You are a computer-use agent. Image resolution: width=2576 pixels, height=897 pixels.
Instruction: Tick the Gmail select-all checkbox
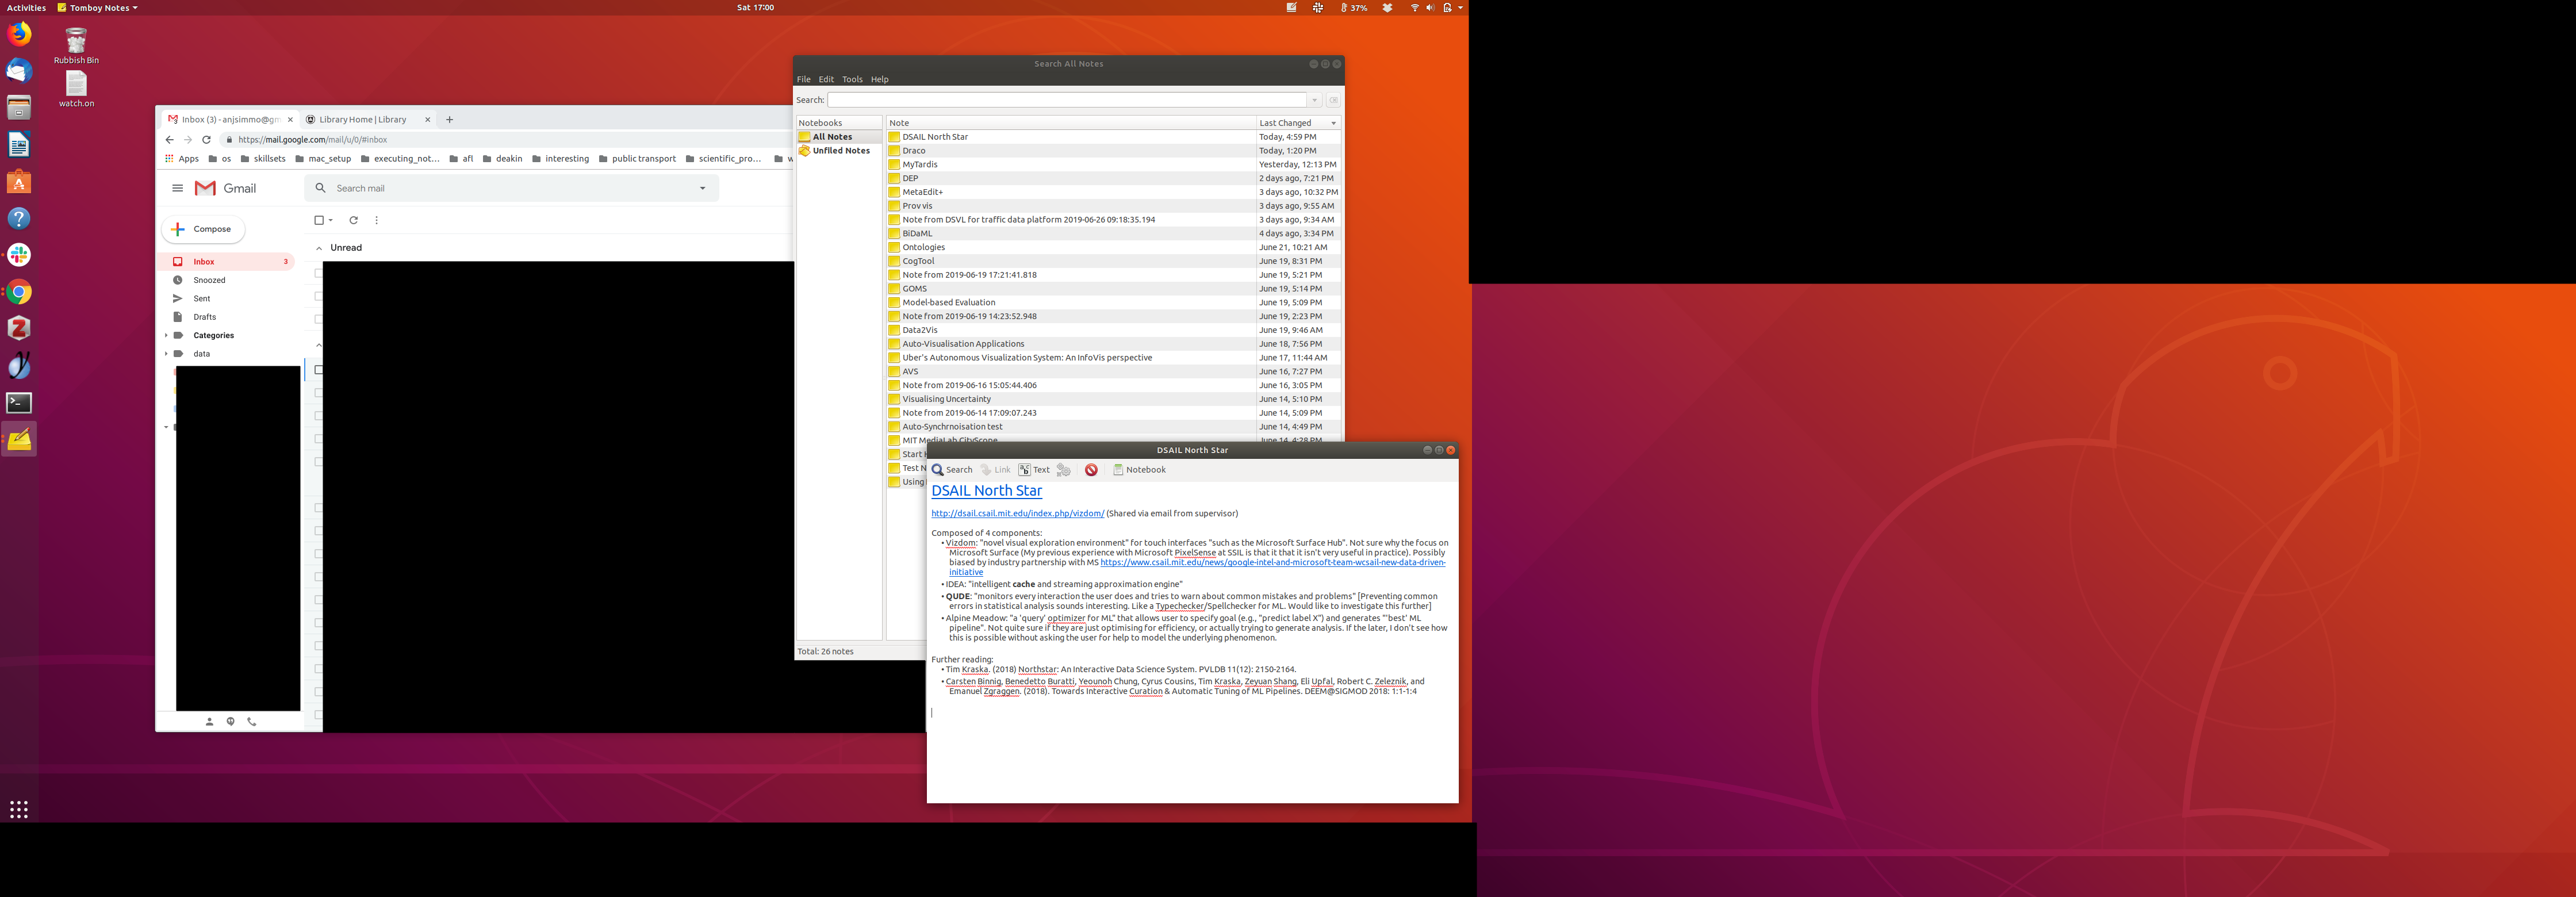coord(319,220)
